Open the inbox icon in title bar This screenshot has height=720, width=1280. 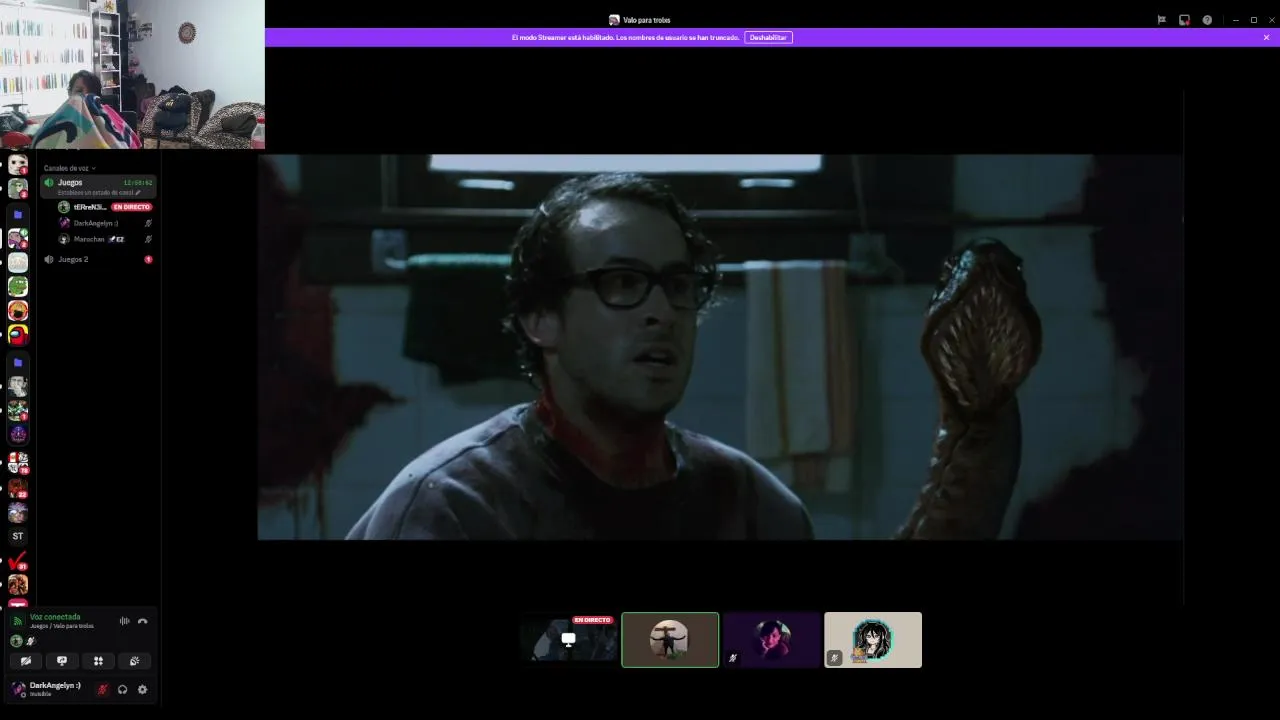[x=1184, y=20]
